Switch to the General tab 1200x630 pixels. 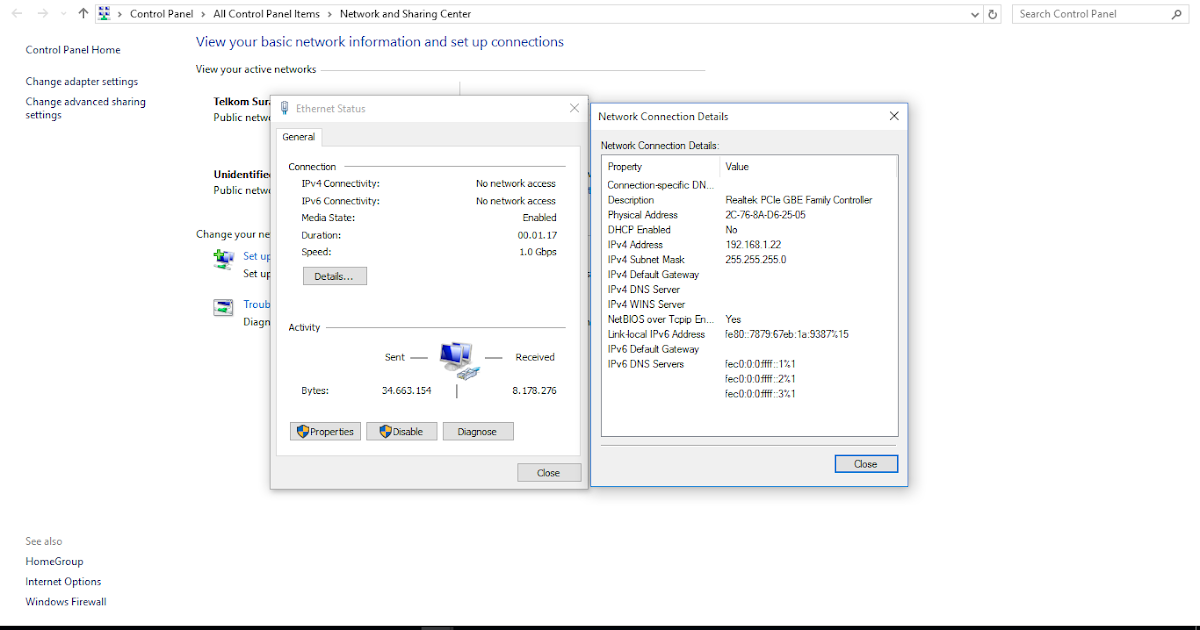tap(299, 137)
